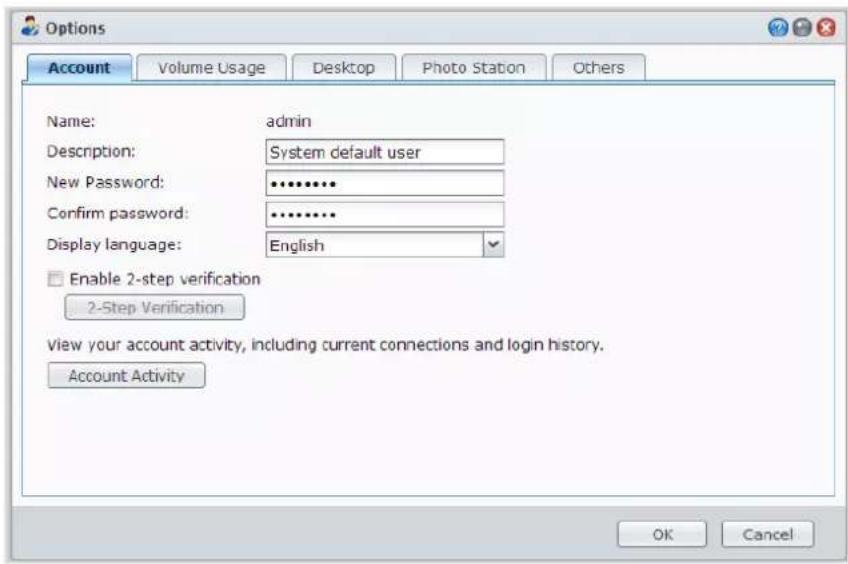
Task: Open the Desktop tab
Action: tap(344, 68)
